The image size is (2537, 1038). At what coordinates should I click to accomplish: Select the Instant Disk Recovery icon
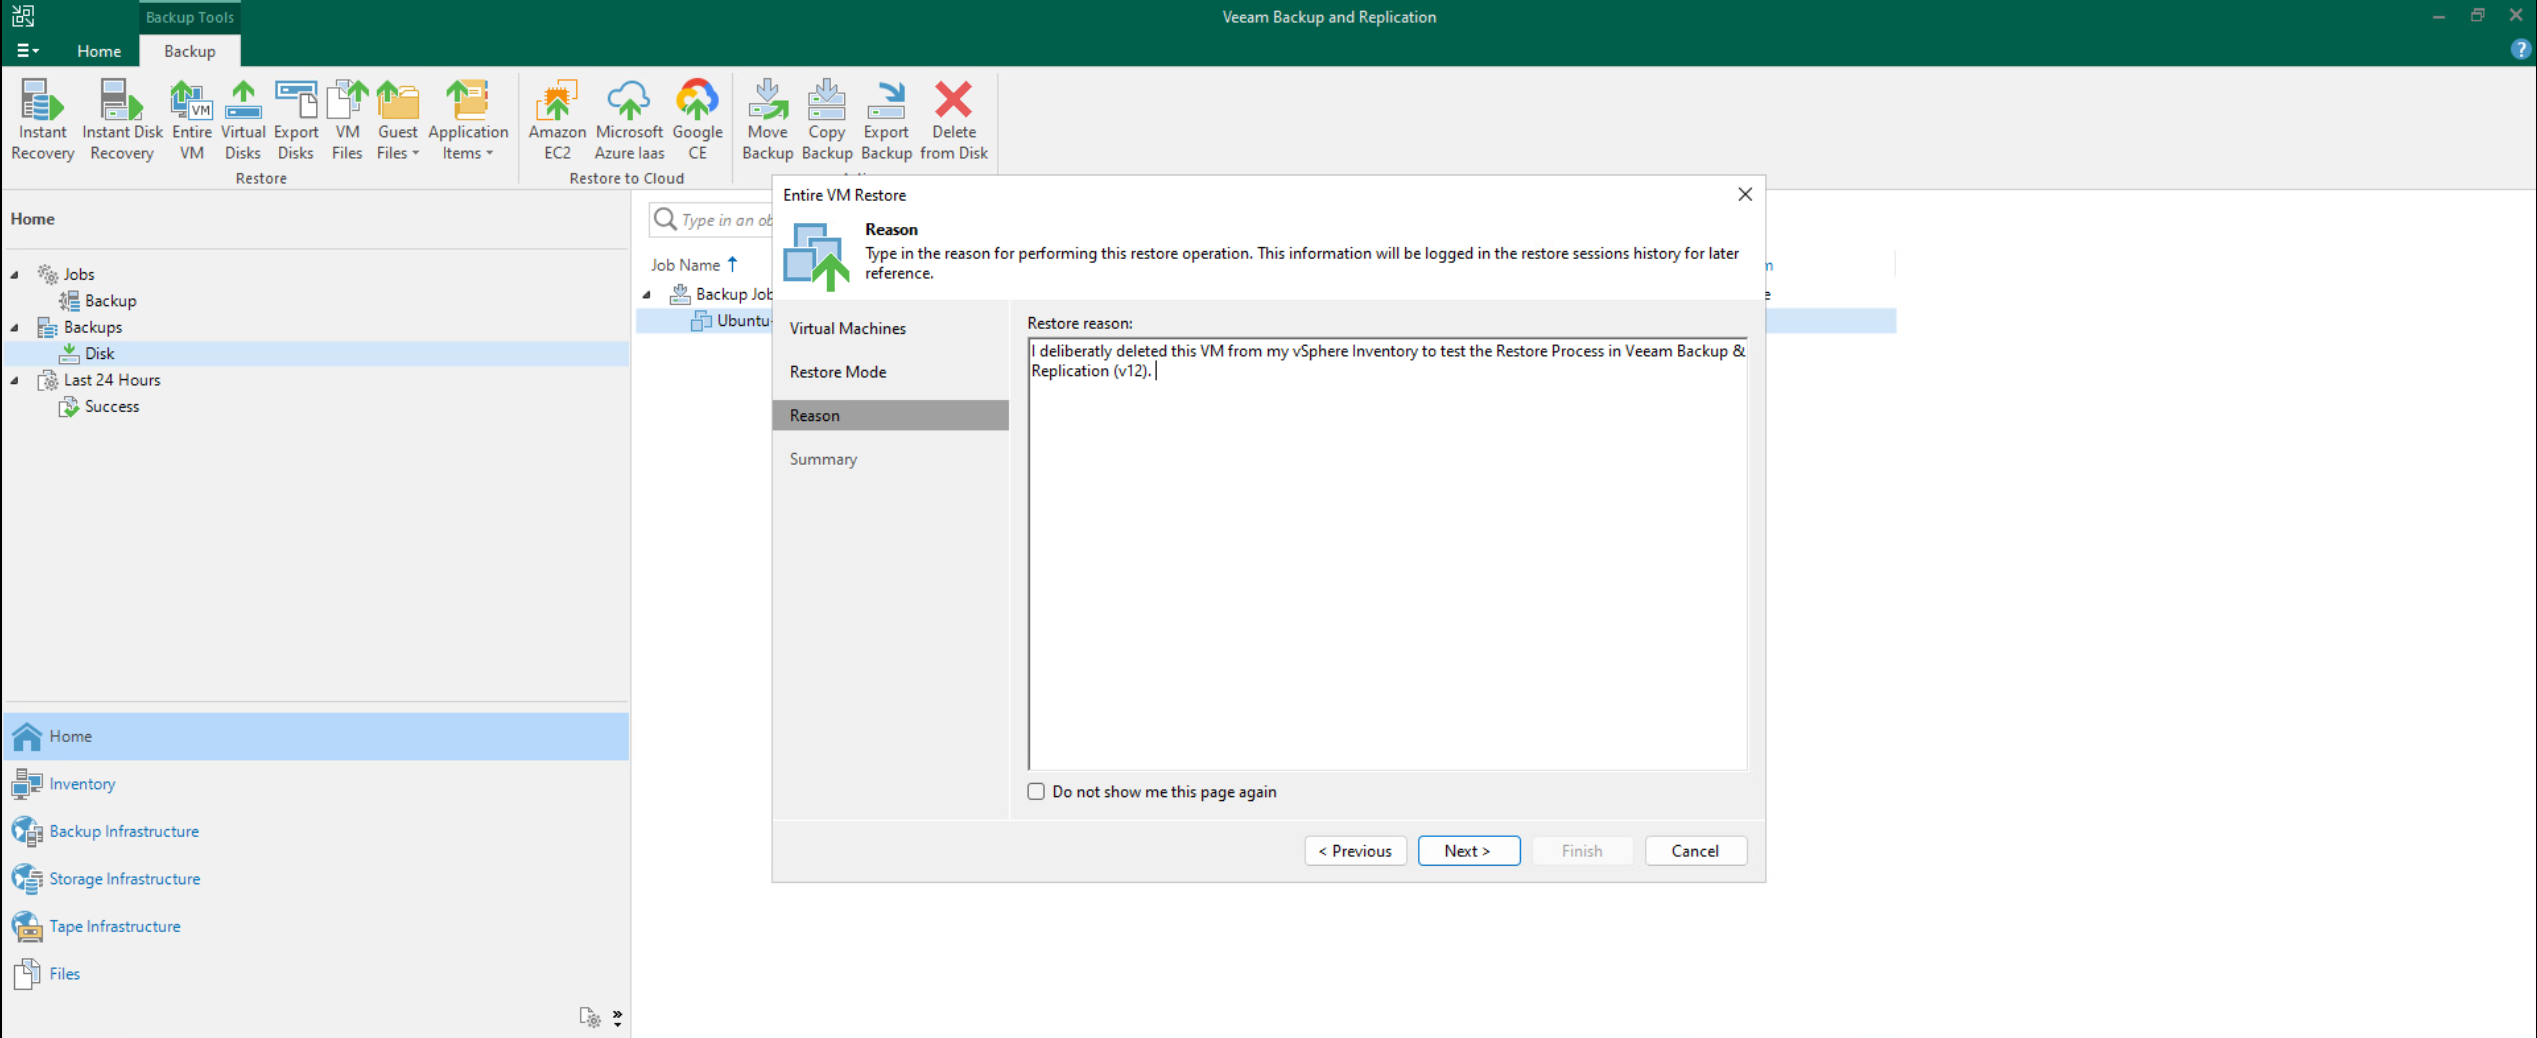coord(122,120)
